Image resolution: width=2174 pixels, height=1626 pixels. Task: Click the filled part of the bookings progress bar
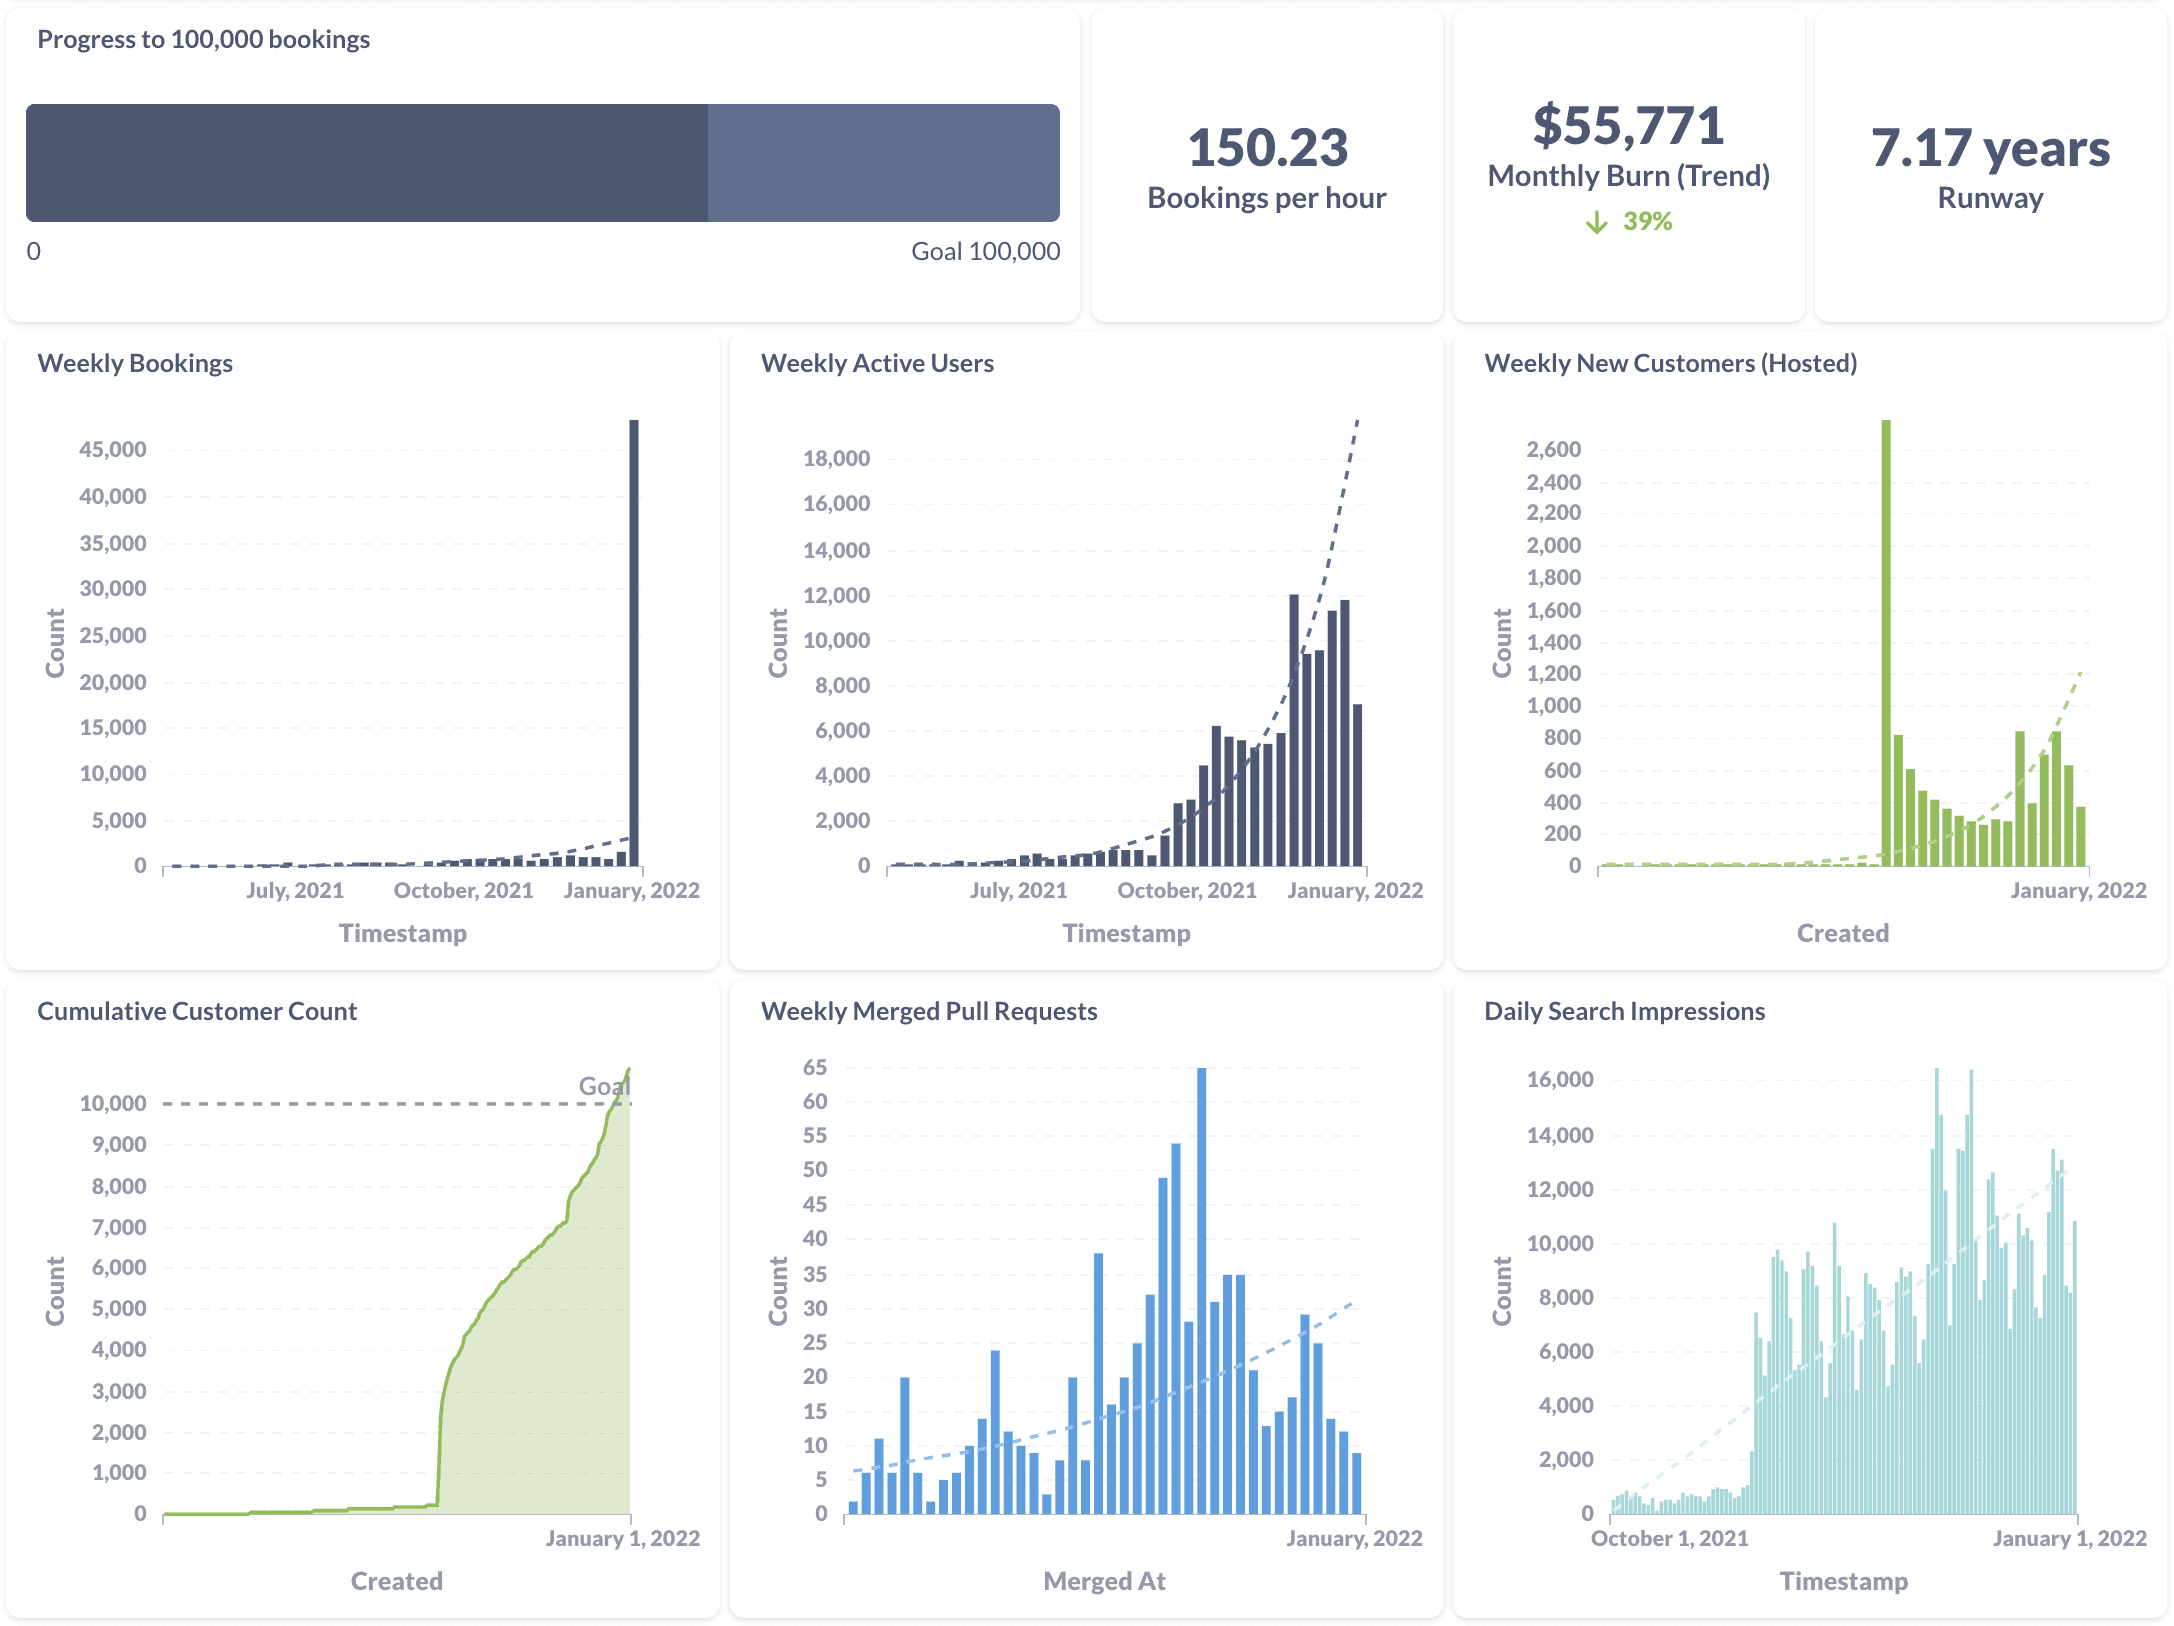pyautogui.click(x=367, y=163)
